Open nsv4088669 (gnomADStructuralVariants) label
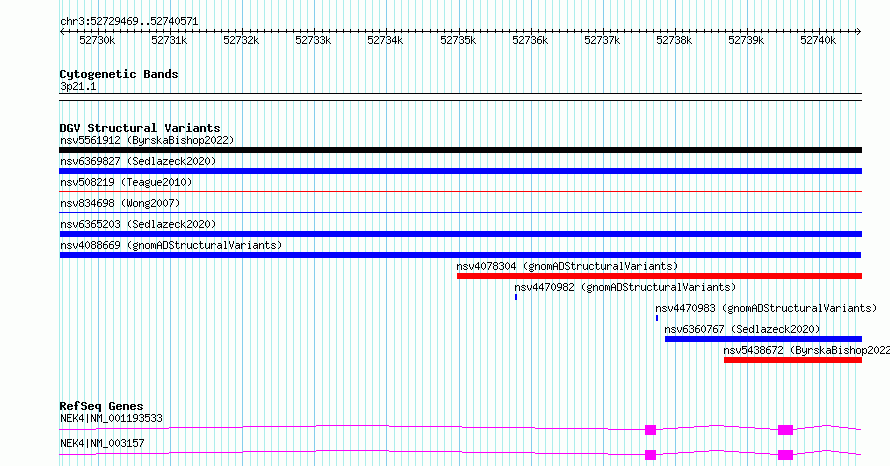This screenshot has width=890, height=466. click(171, 245)
